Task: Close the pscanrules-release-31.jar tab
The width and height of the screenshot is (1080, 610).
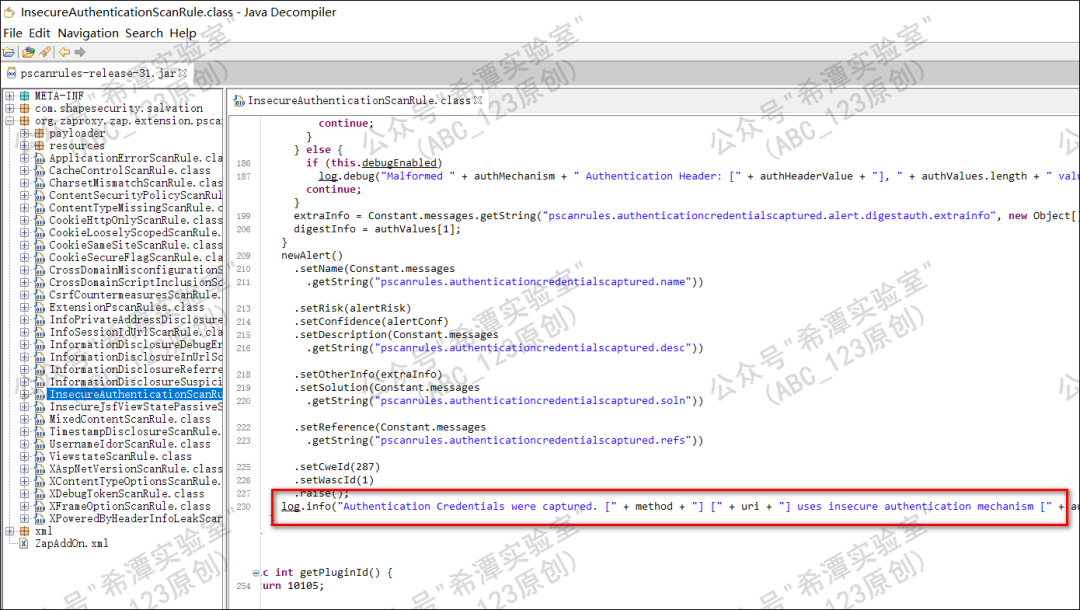Action: (183, 72)
